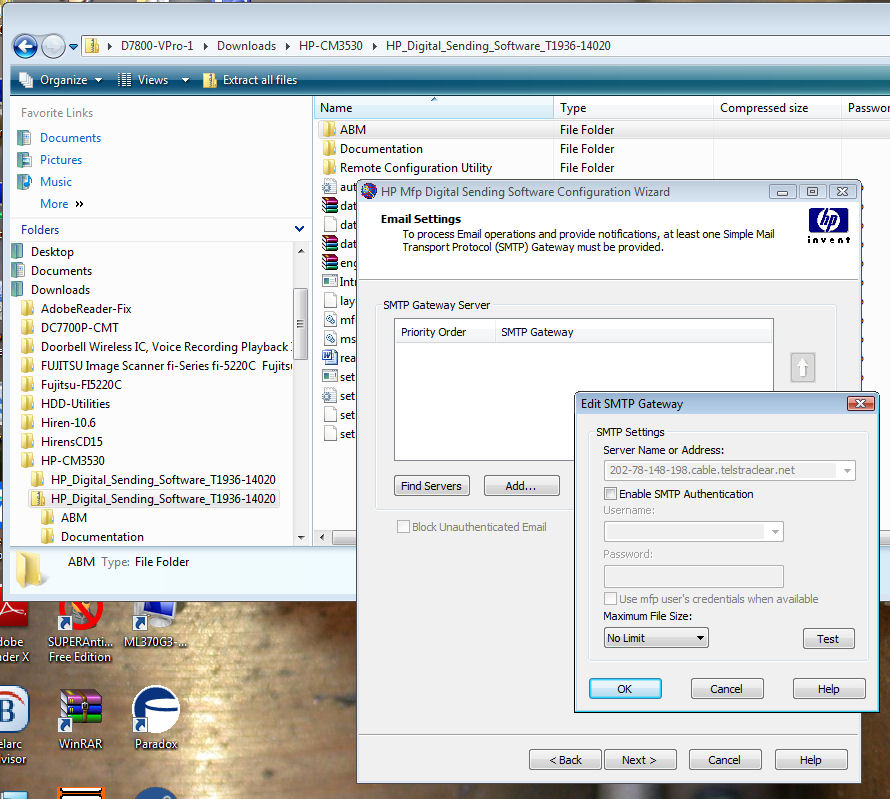The width and height of the screenshot is (890, 799).
Task: Click the move-up priority arrow button
Action: point(802,368)
